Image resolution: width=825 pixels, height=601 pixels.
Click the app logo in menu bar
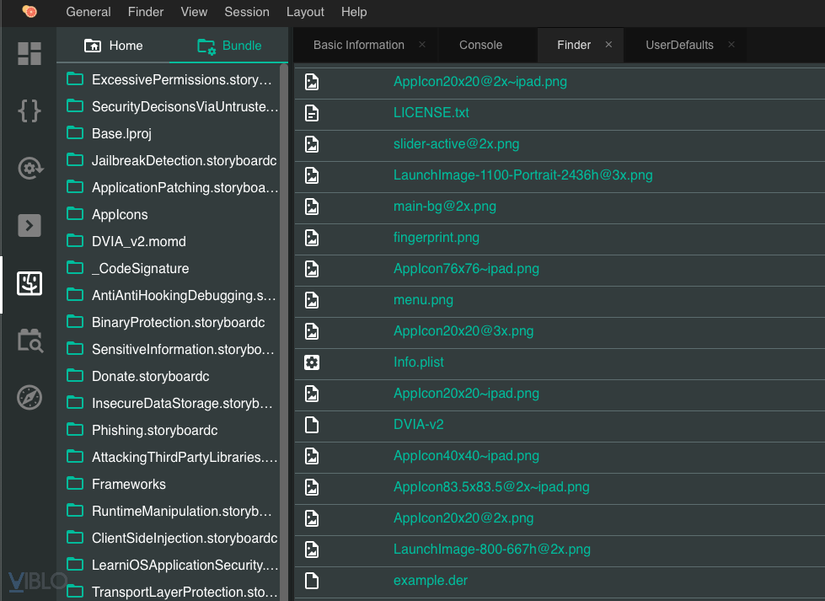coord(30,12)
